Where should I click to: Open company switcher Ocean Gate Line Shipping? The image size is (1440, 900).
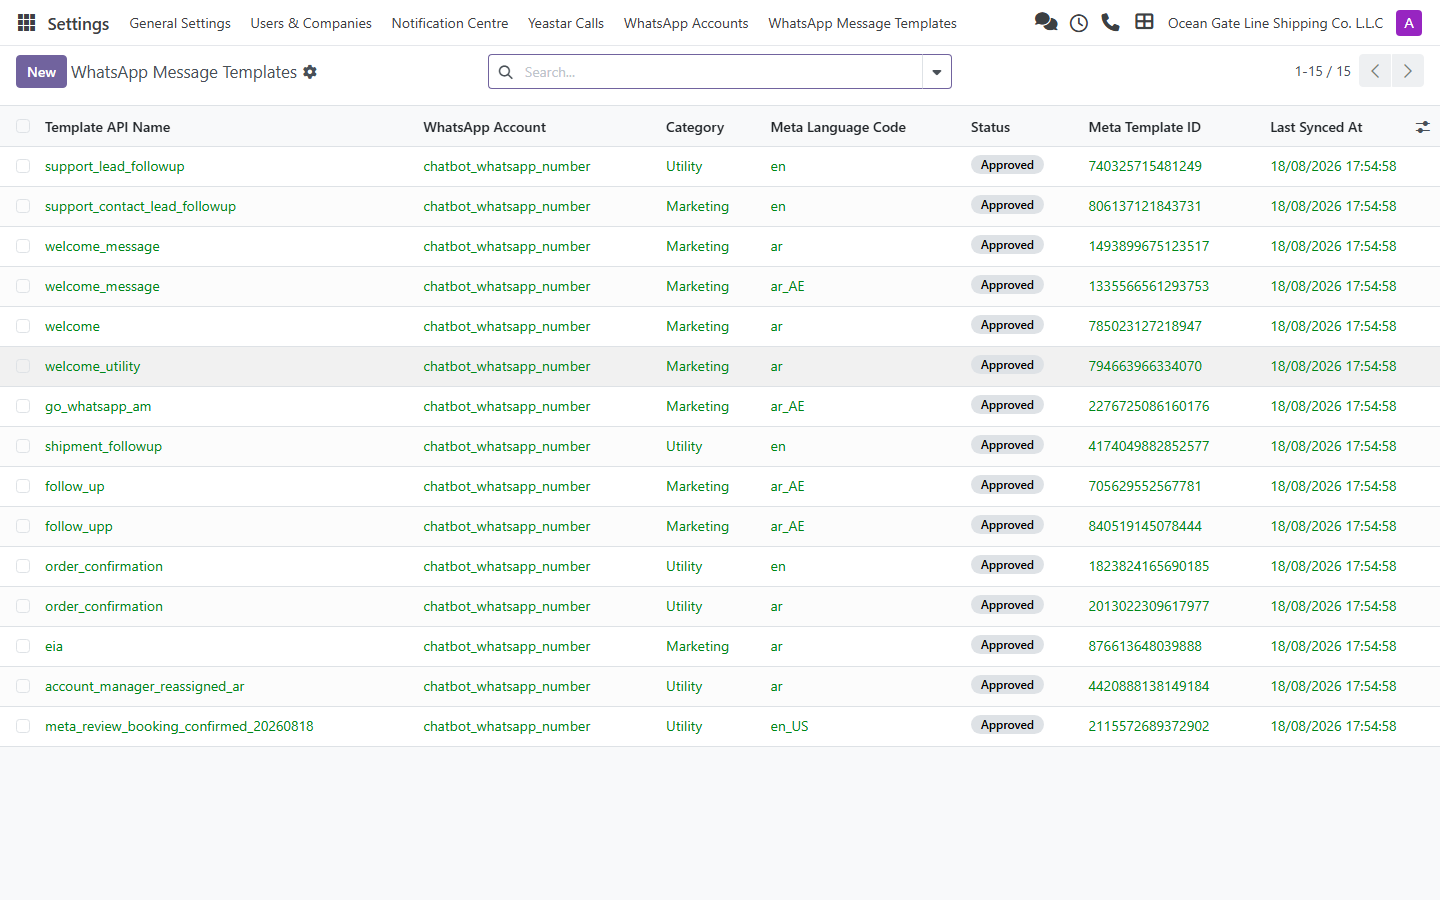pos(1275,23)
